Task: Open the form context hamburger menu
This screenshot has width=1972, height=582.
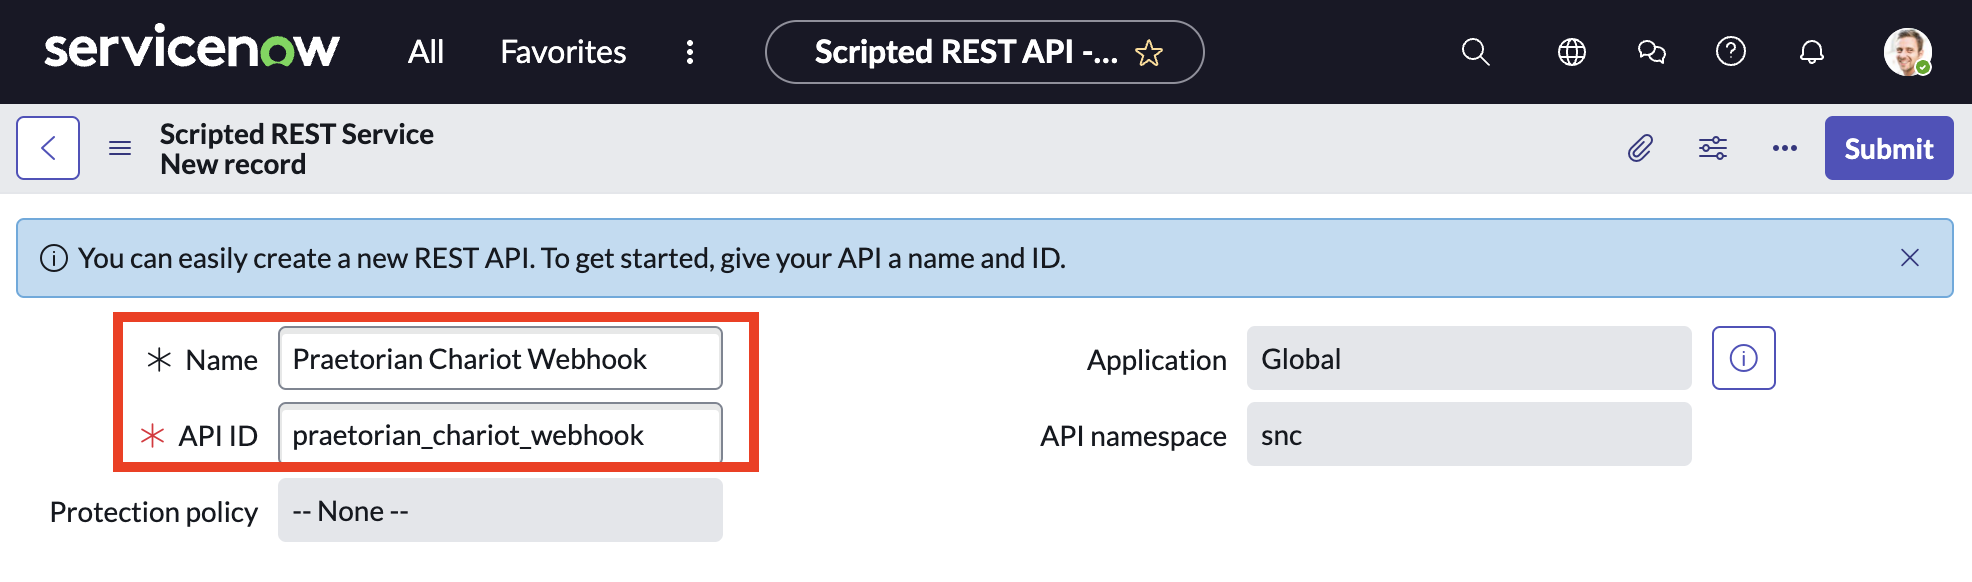Action: tap(120, 148)
